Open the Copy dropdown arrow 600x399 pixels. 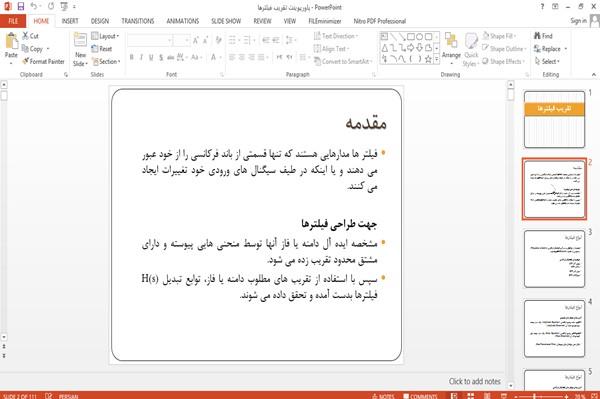48,49
